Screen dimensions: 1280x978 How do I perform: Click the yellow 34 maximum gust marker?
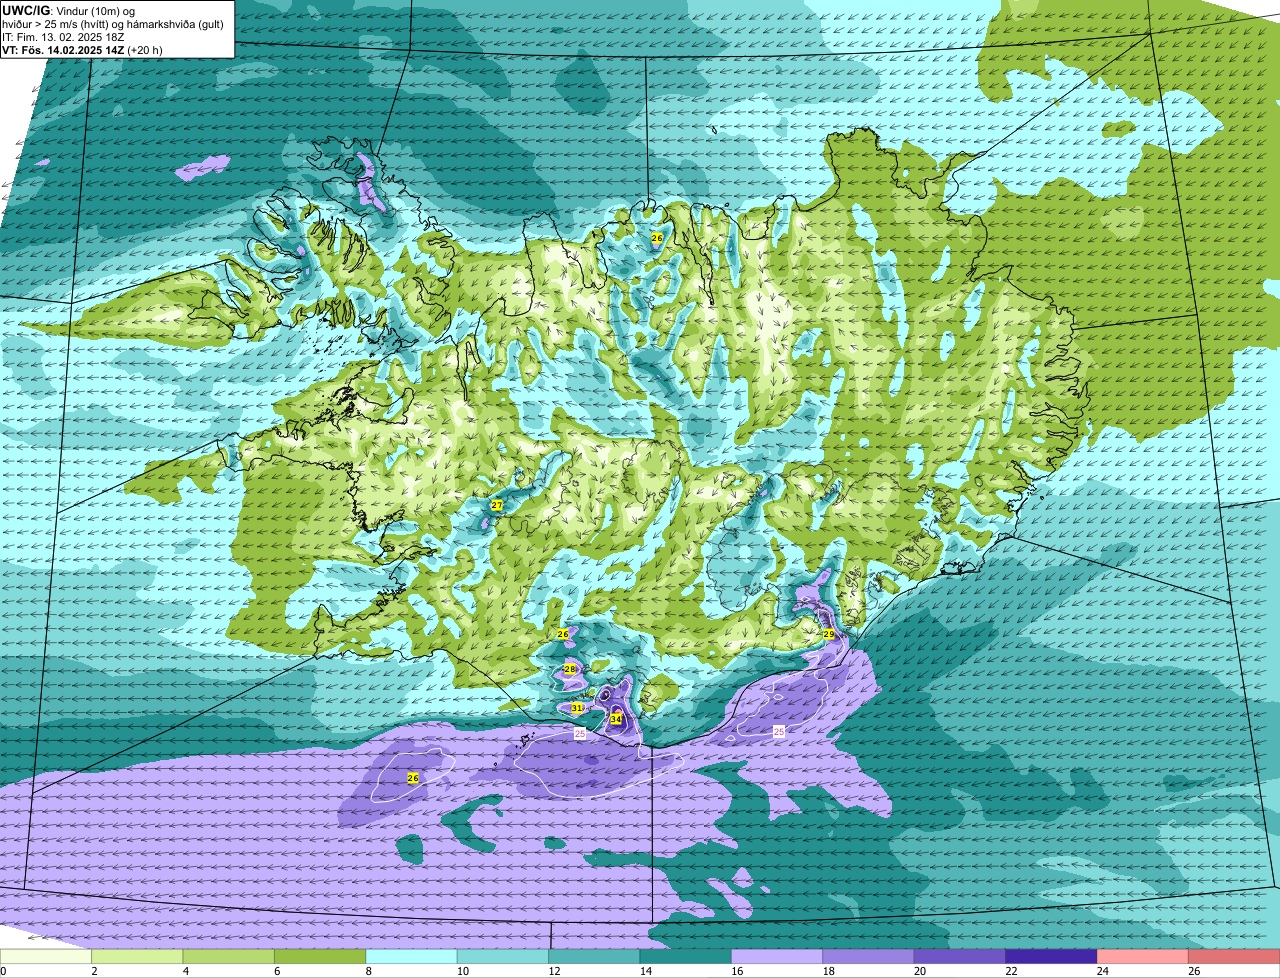click(x=616, y=719)
